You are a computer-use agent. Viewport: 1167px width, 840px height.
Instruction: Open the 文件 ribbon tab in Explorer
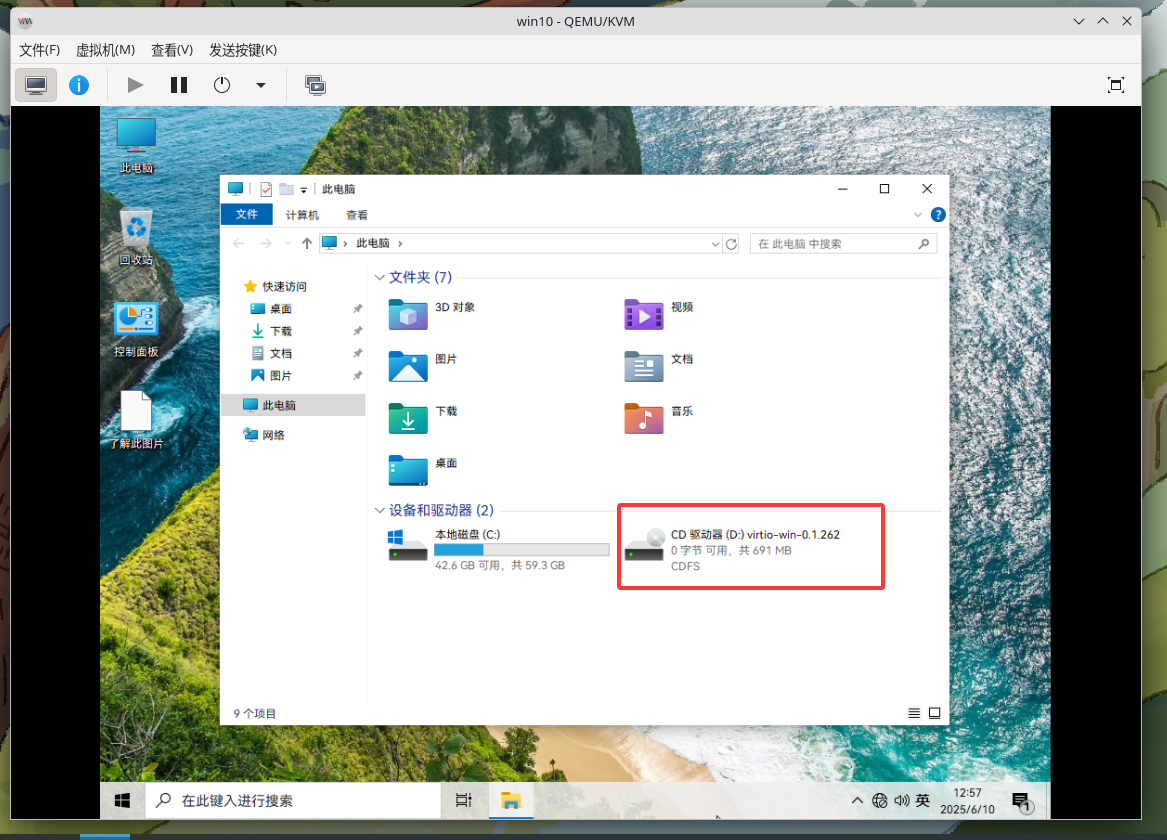tap(247, 214)
